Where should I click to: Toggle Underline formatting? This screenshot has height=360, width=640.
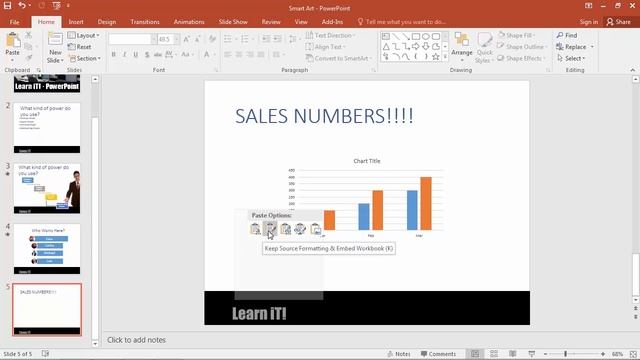[x=136, y=55]
